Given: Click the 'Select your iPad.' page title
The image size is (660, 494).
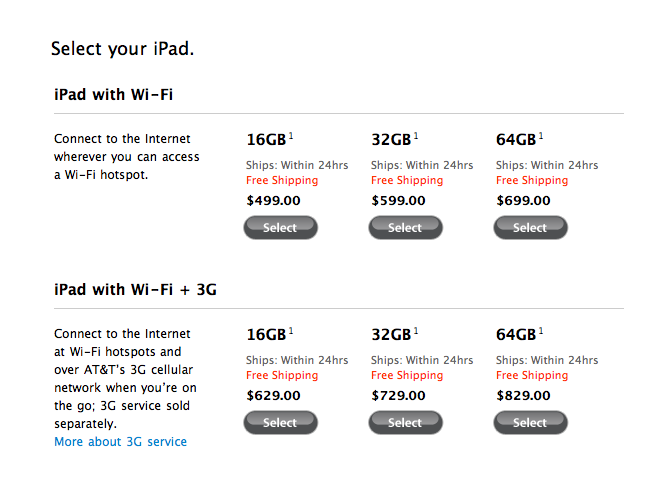Looking at the screenshot, I should pyautogui.click(x=122, y=48).
